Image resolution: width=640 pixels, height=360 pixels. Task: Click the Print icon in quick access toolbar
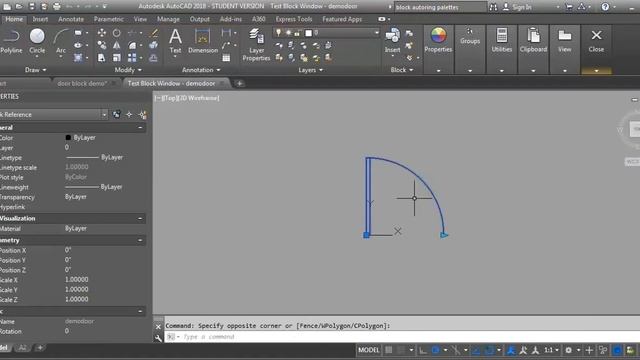(x=57, y=6)
